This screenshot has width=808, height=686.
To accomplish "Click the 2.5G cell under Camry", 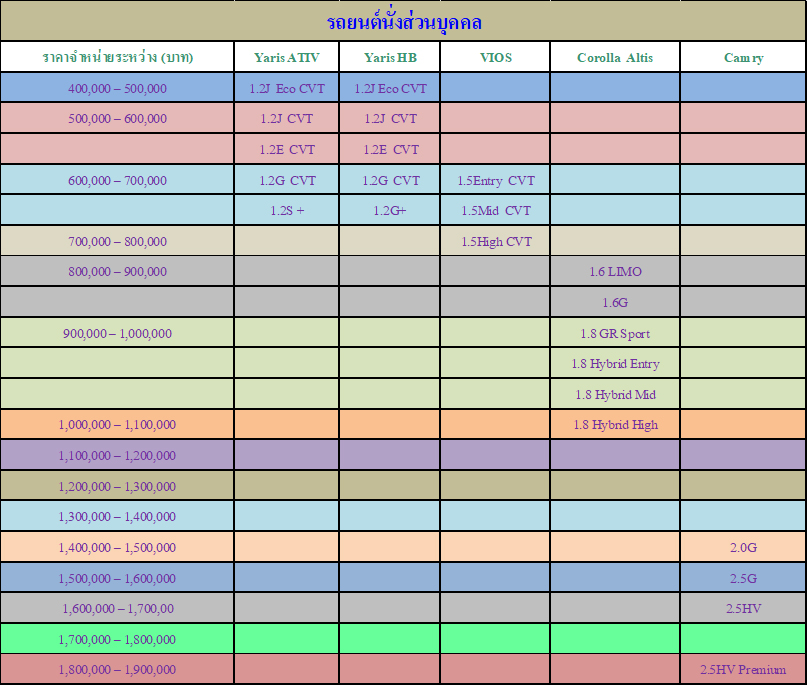I will point(743,578).
